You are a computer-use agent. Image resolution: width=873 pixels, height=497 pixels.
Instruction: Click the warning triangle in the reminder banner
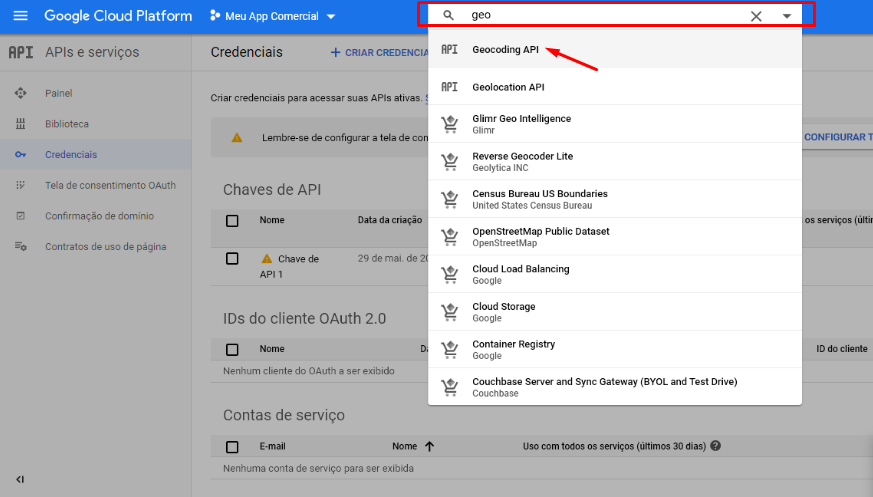[237, 137]
